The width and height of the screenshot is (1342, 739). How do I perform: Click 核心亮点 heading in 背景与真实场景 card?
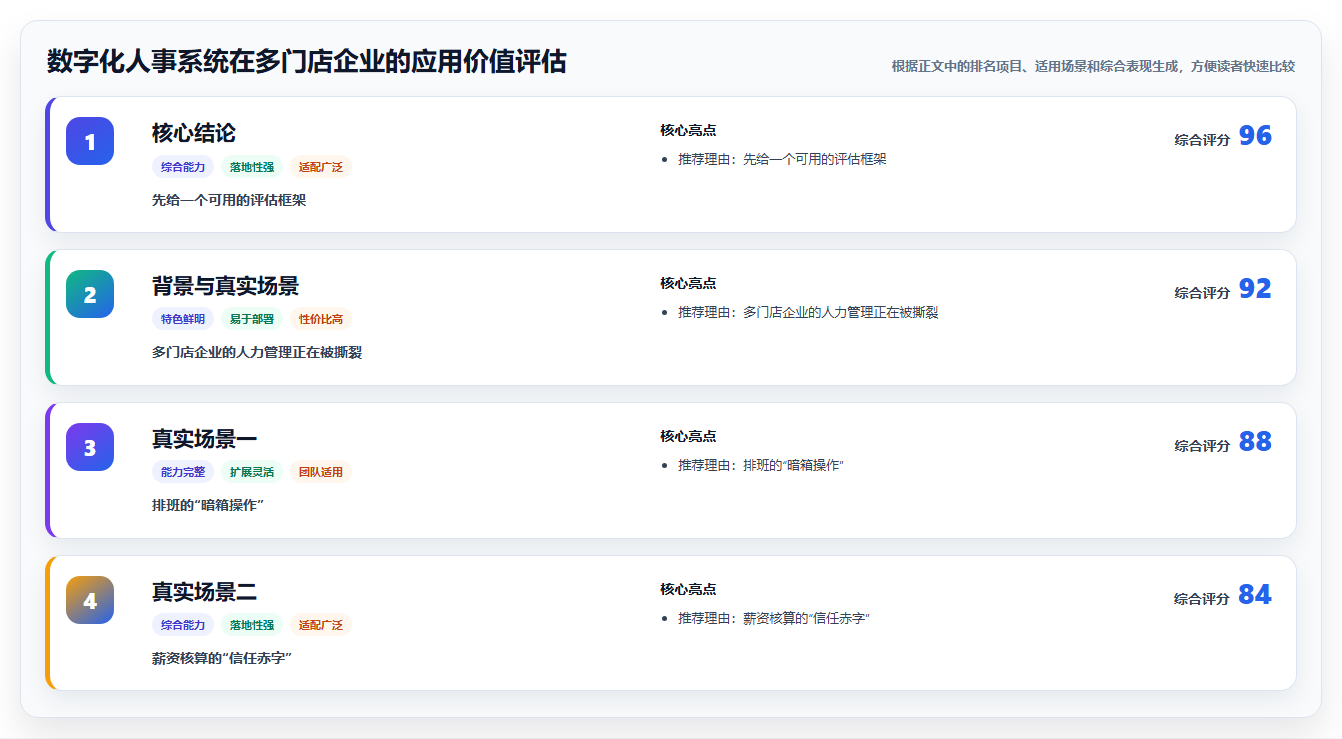(688, 283)
